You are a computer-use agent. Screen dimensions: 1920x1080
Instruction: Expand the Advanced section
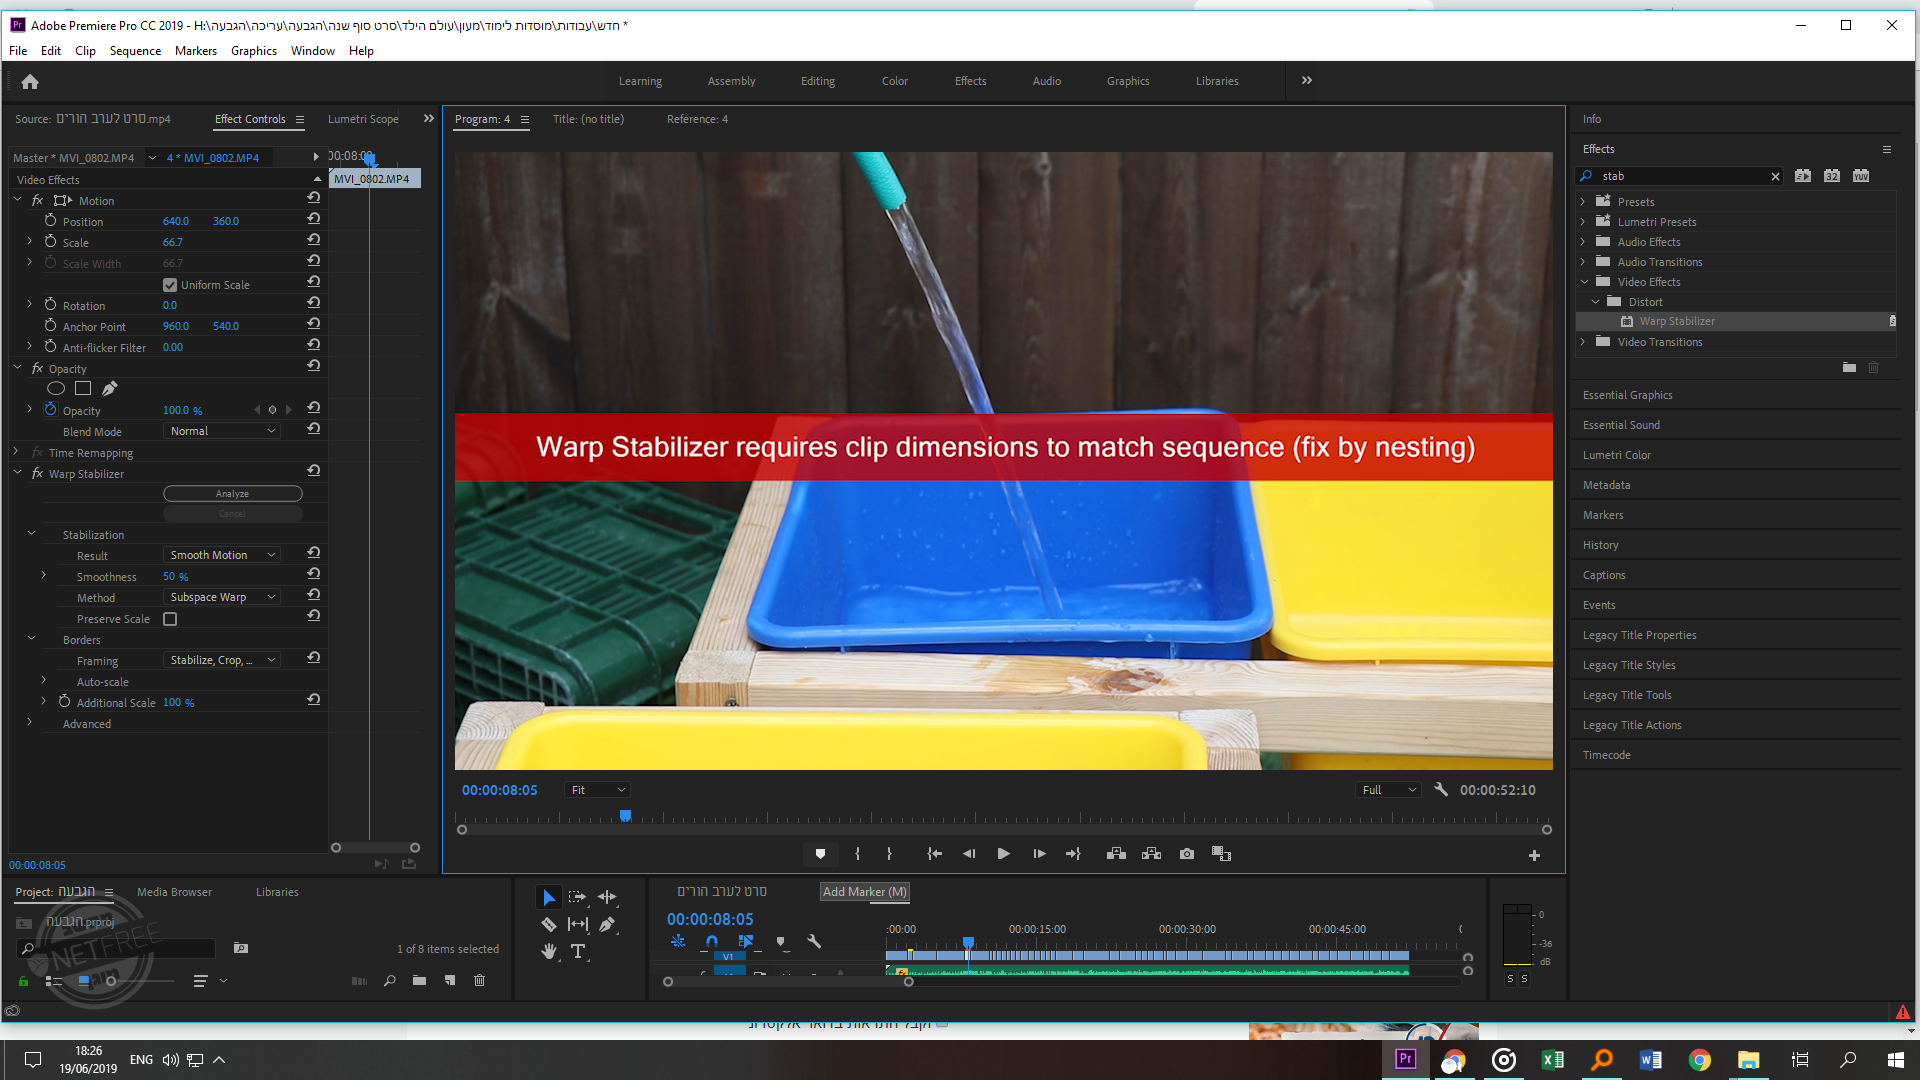(x=29, y=723)
